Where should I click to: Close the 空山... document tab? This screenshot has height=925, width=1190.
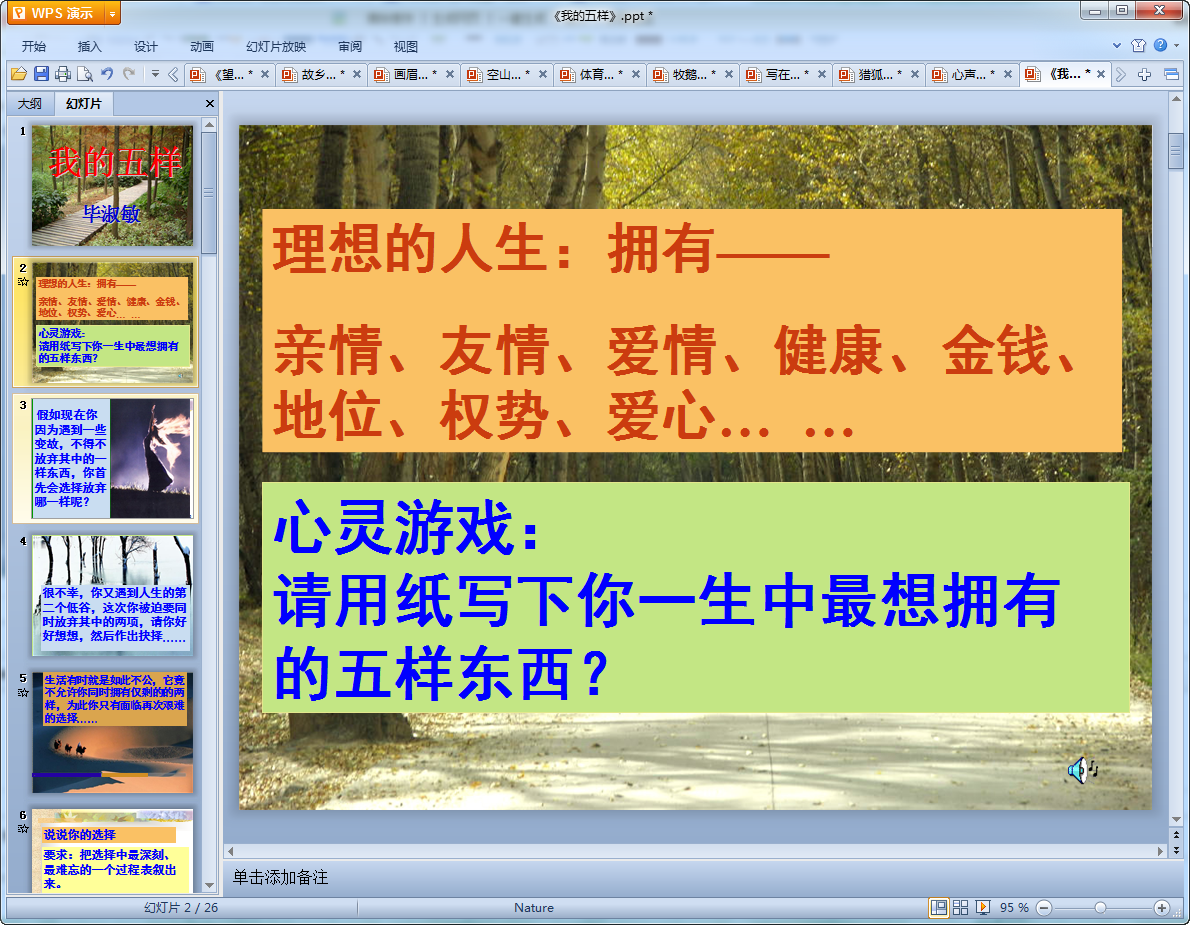(x=543, y=74)
